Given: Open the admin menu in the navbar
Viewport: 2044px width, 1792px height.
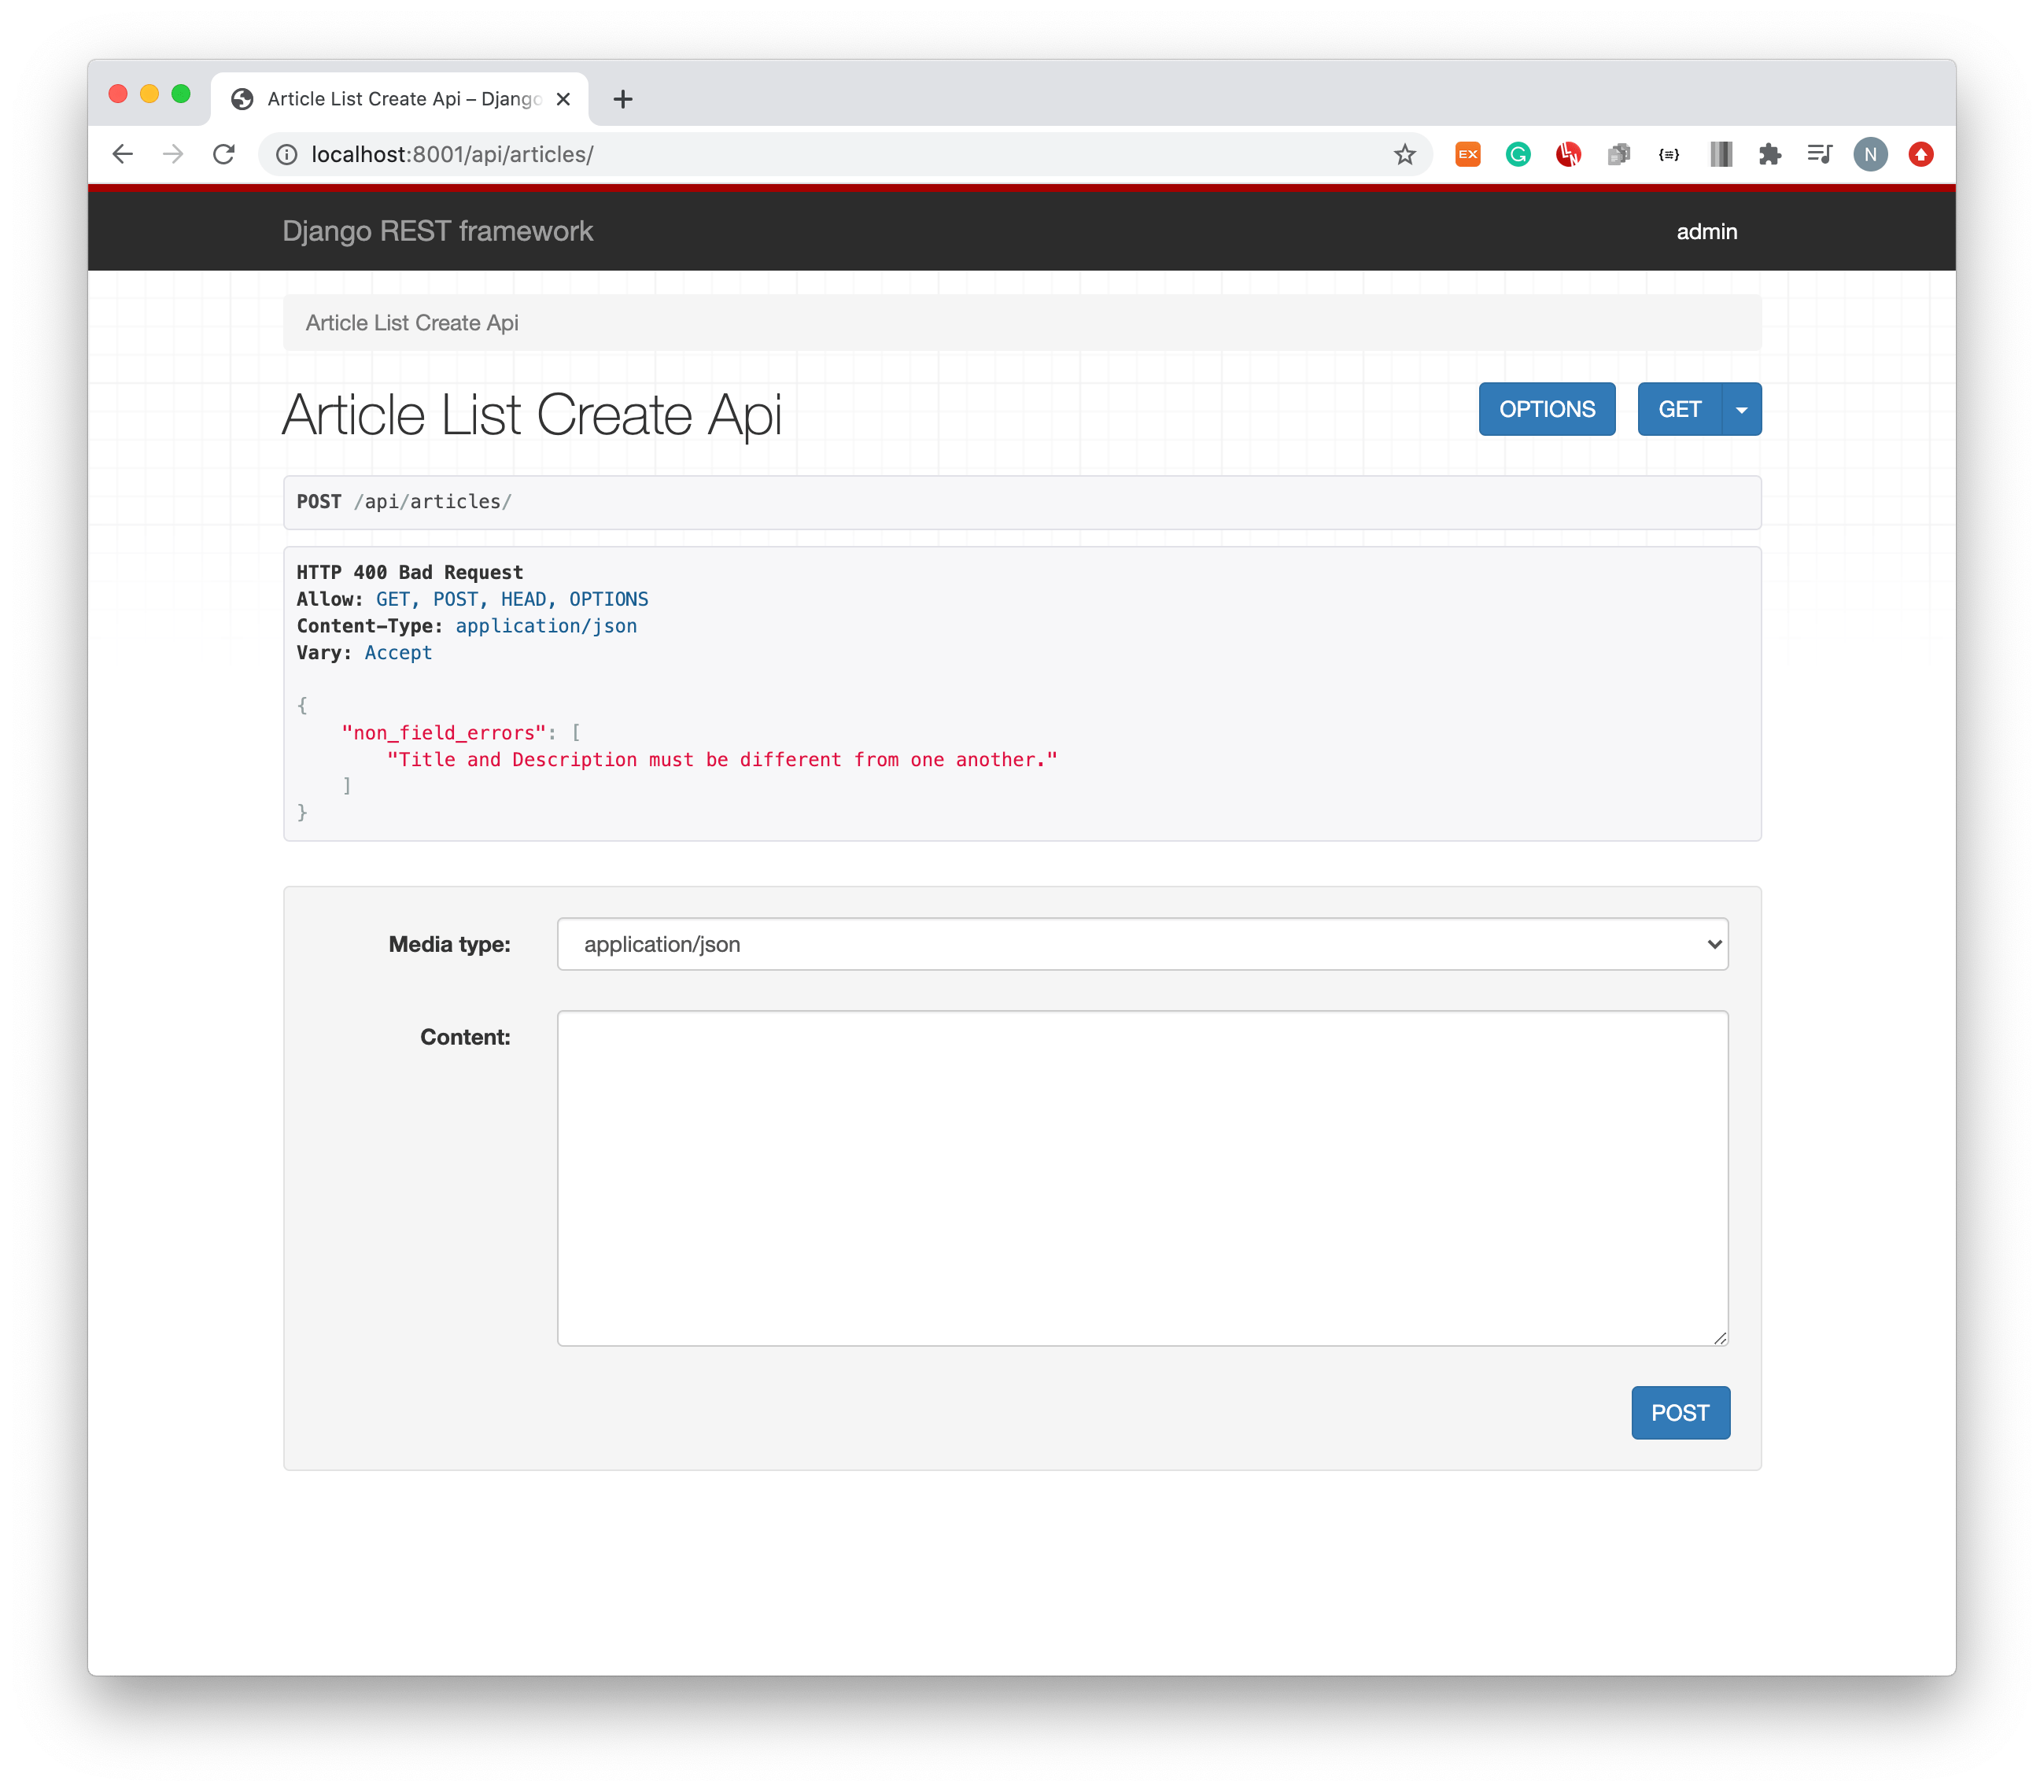Looking at the screenshot, I should pyautogui.click(x=1707, y=231).
